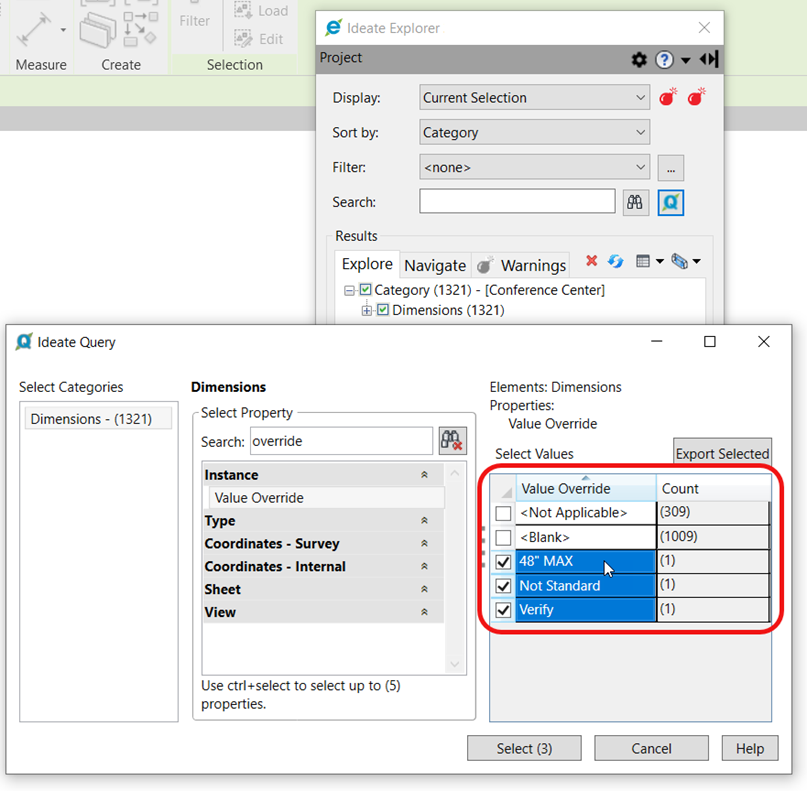Expand the Dimensions (1321) tree node

366,311
